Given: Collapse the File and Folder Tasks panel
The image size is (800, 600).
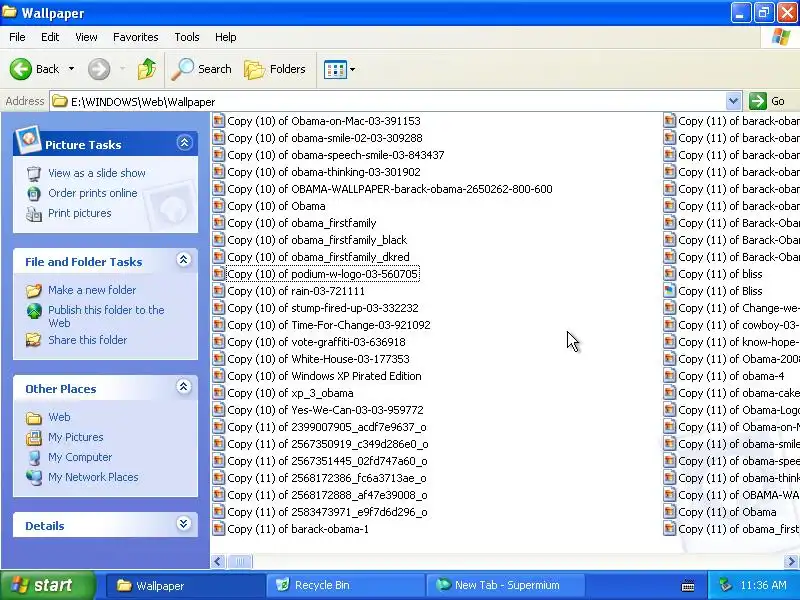Looking at the screenshot, I should tap(184, 260).
